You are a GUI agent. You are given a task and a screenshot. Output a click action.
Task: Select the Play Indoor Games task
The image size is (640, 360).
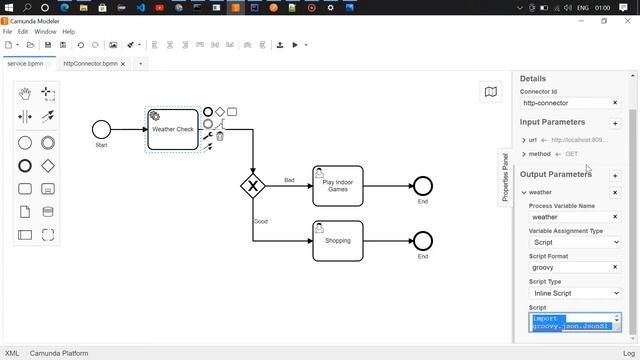338,186
